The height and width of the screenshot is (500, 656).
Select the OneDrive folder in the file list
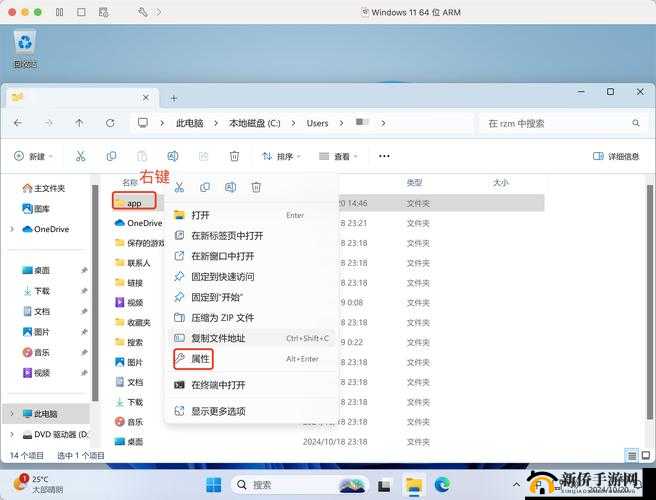[138, 223]
